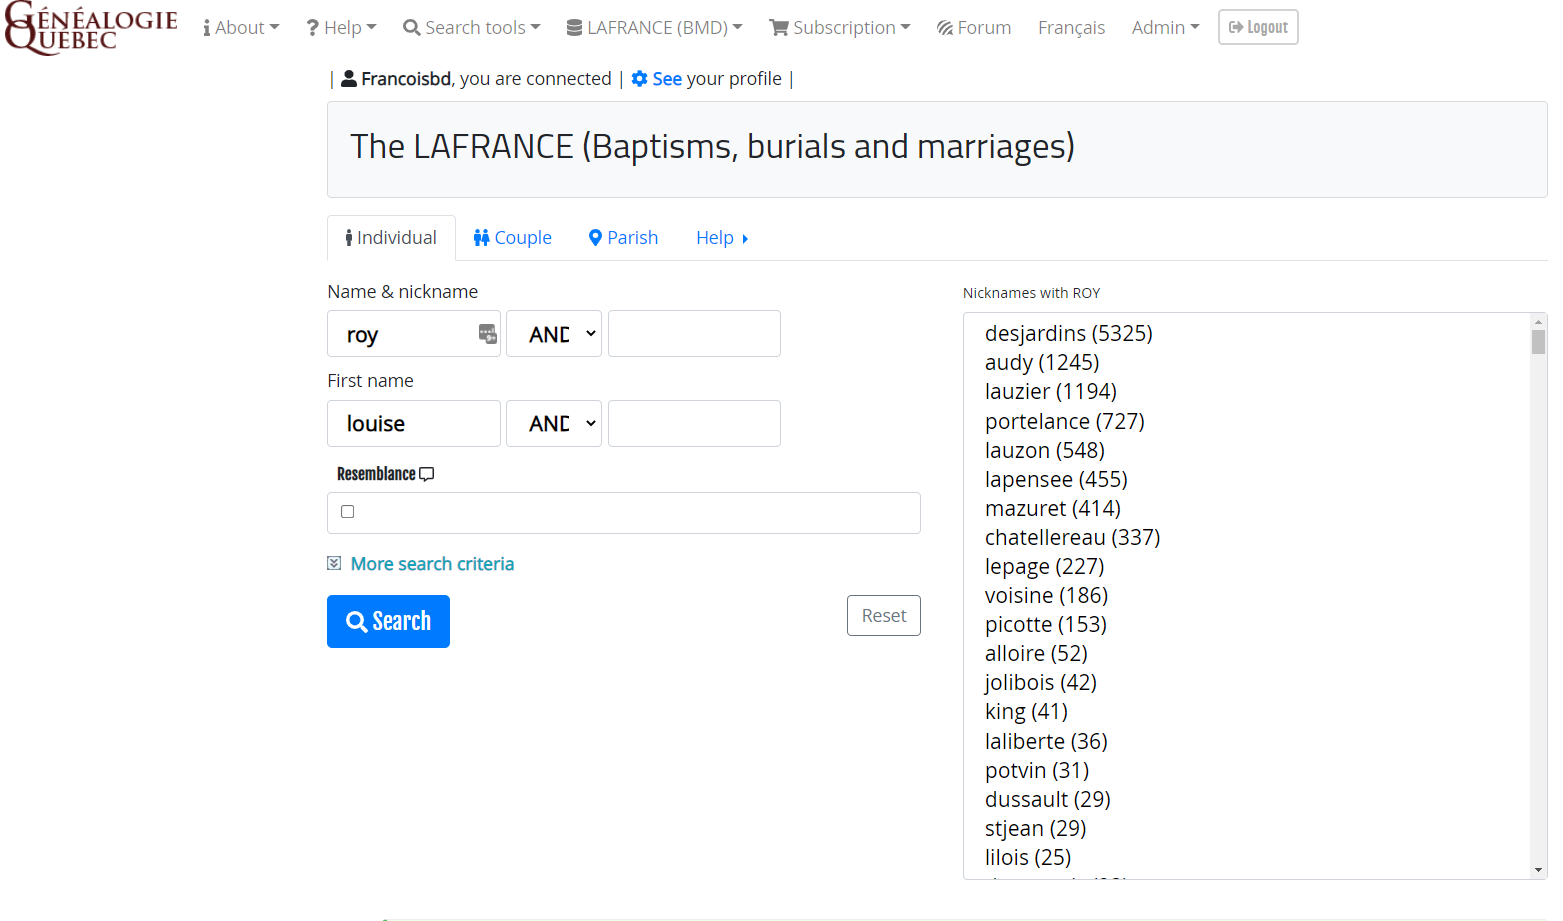The height and width of the screenshot is (921, 1563).
Task: Open the AND dropdown for Name & nickname
Action: click(x=554, y=334)
